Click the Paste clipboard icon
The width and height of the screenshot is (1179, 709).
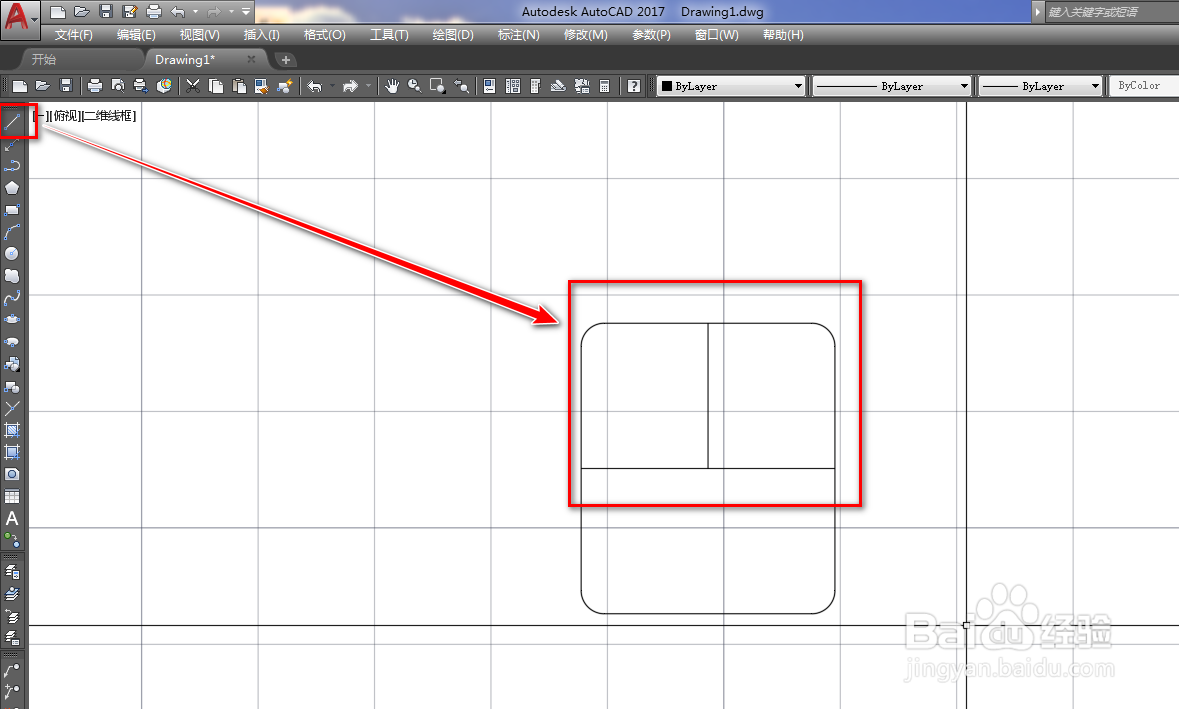tap(239, 86)
